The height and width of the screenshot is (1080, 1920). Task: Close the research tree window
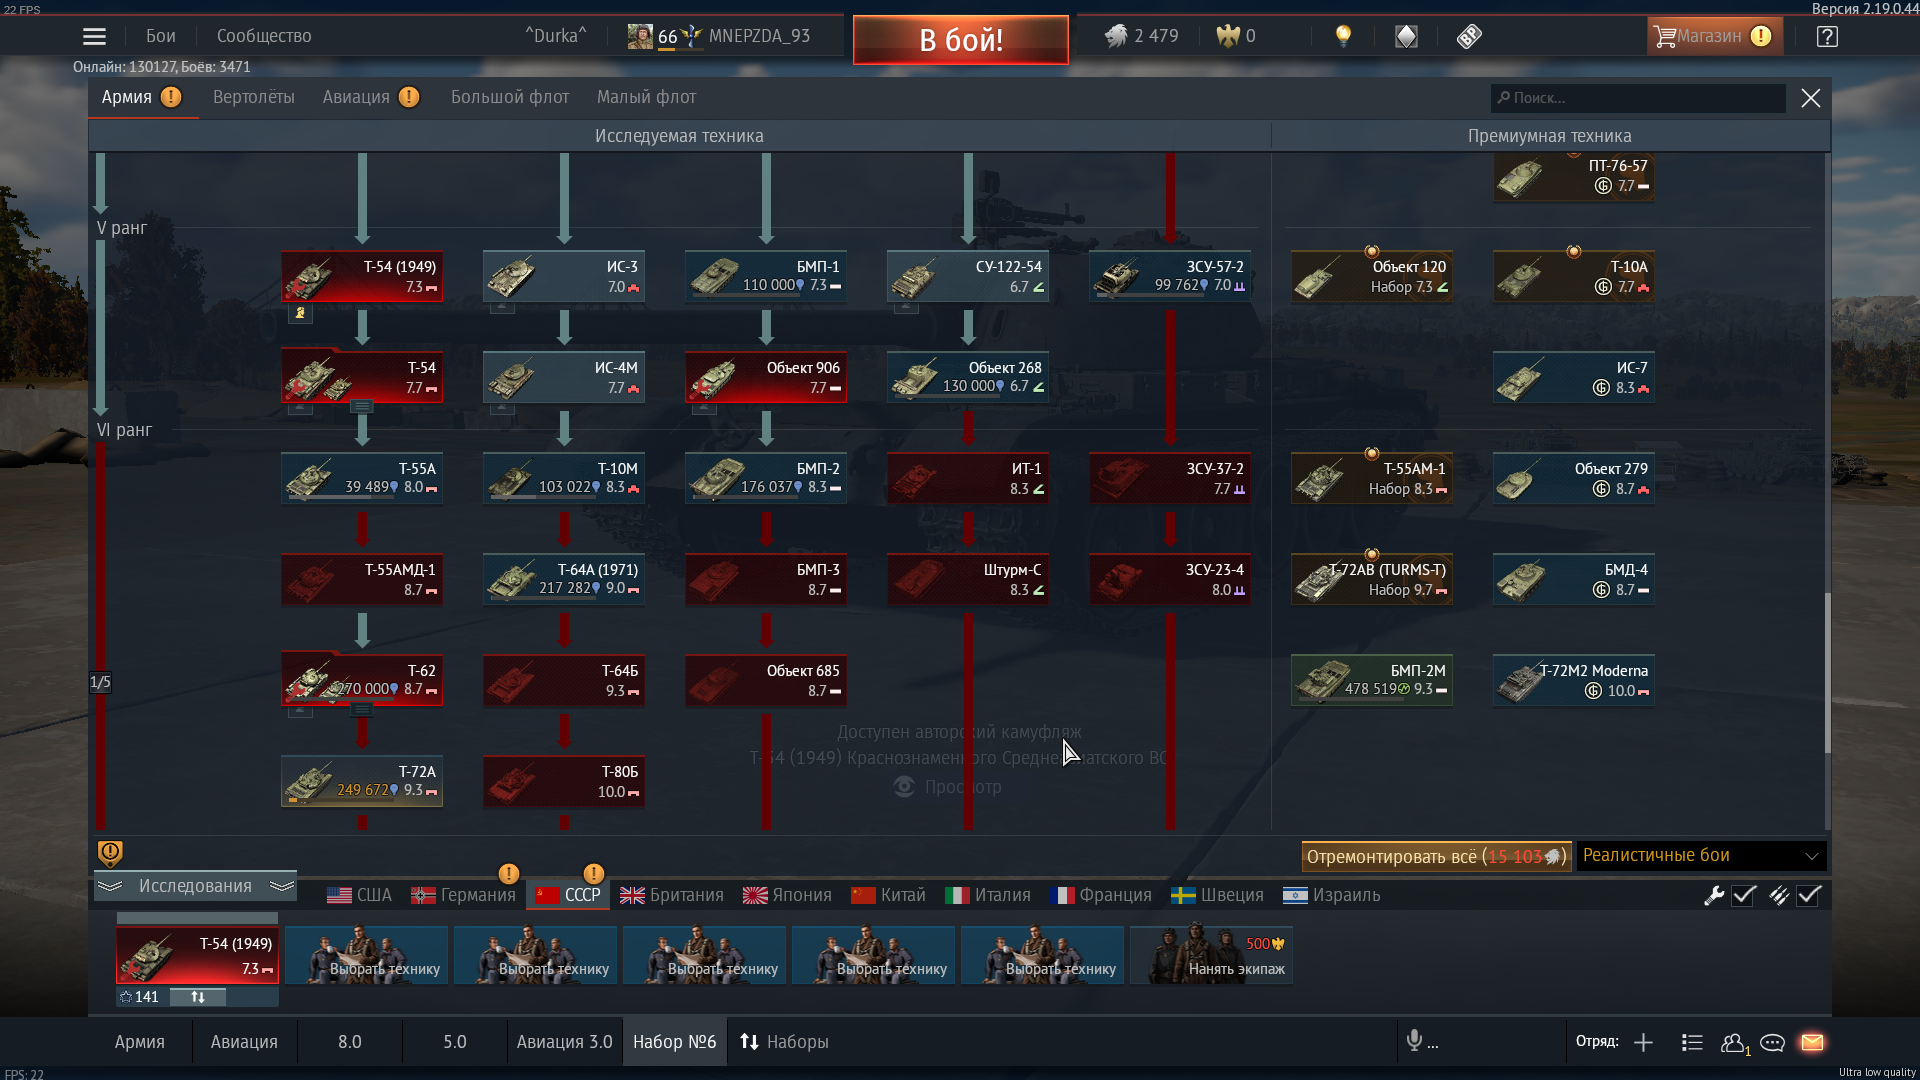[x=1811, y=98]
